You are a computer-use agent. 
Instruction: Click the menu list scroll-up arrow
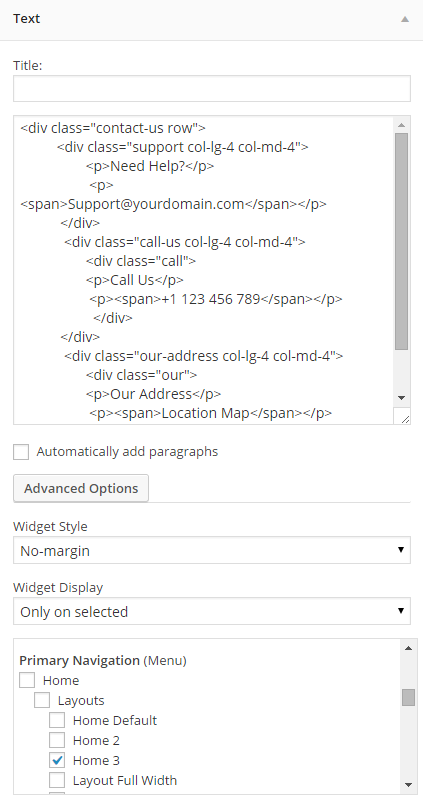pos(408,648)
